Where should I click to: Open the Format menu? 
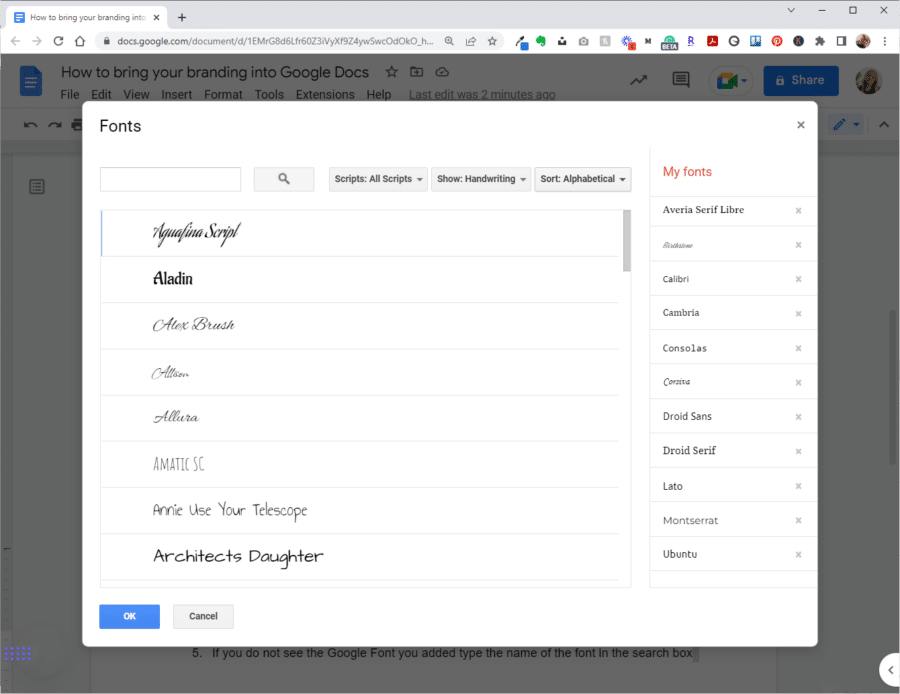pyautogui.click(x=223, y=94)
